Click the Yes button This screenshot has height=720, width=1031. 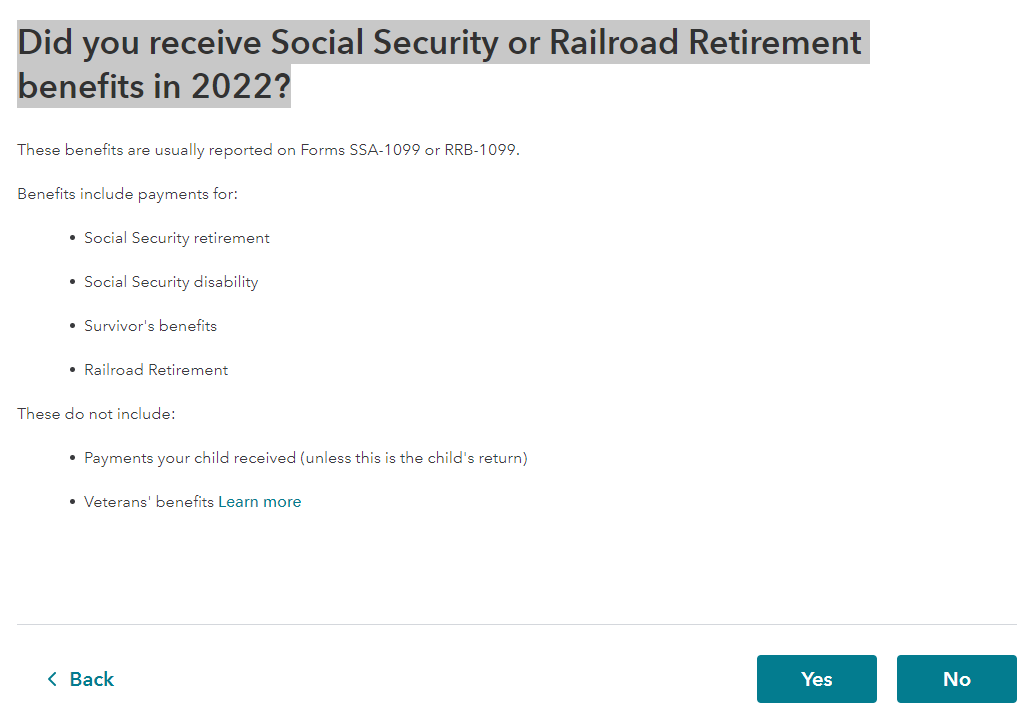816,679
